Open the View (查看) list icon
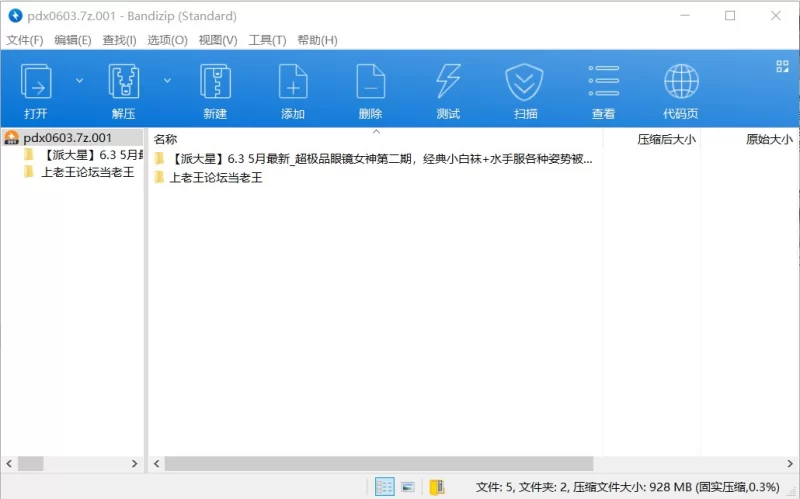Screen dimensions: 800x499 click(x=604, y=81)
